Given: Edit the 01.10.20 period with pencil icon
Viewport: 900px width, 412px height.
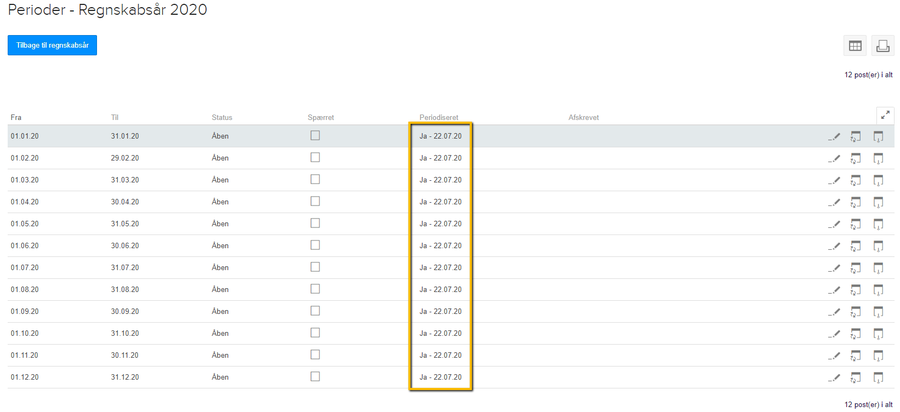Looking at the screenshot, I should 834,333.
